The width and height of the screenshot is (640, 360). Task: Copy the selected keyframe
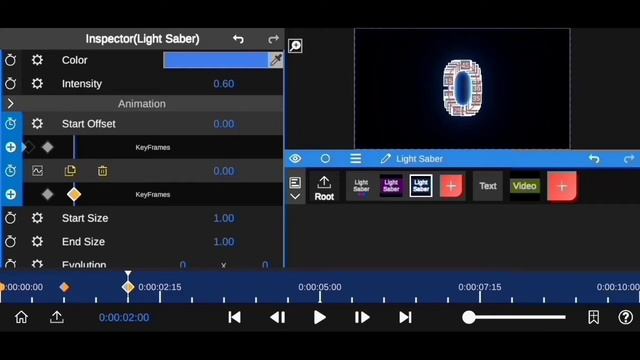pos(70,171)
